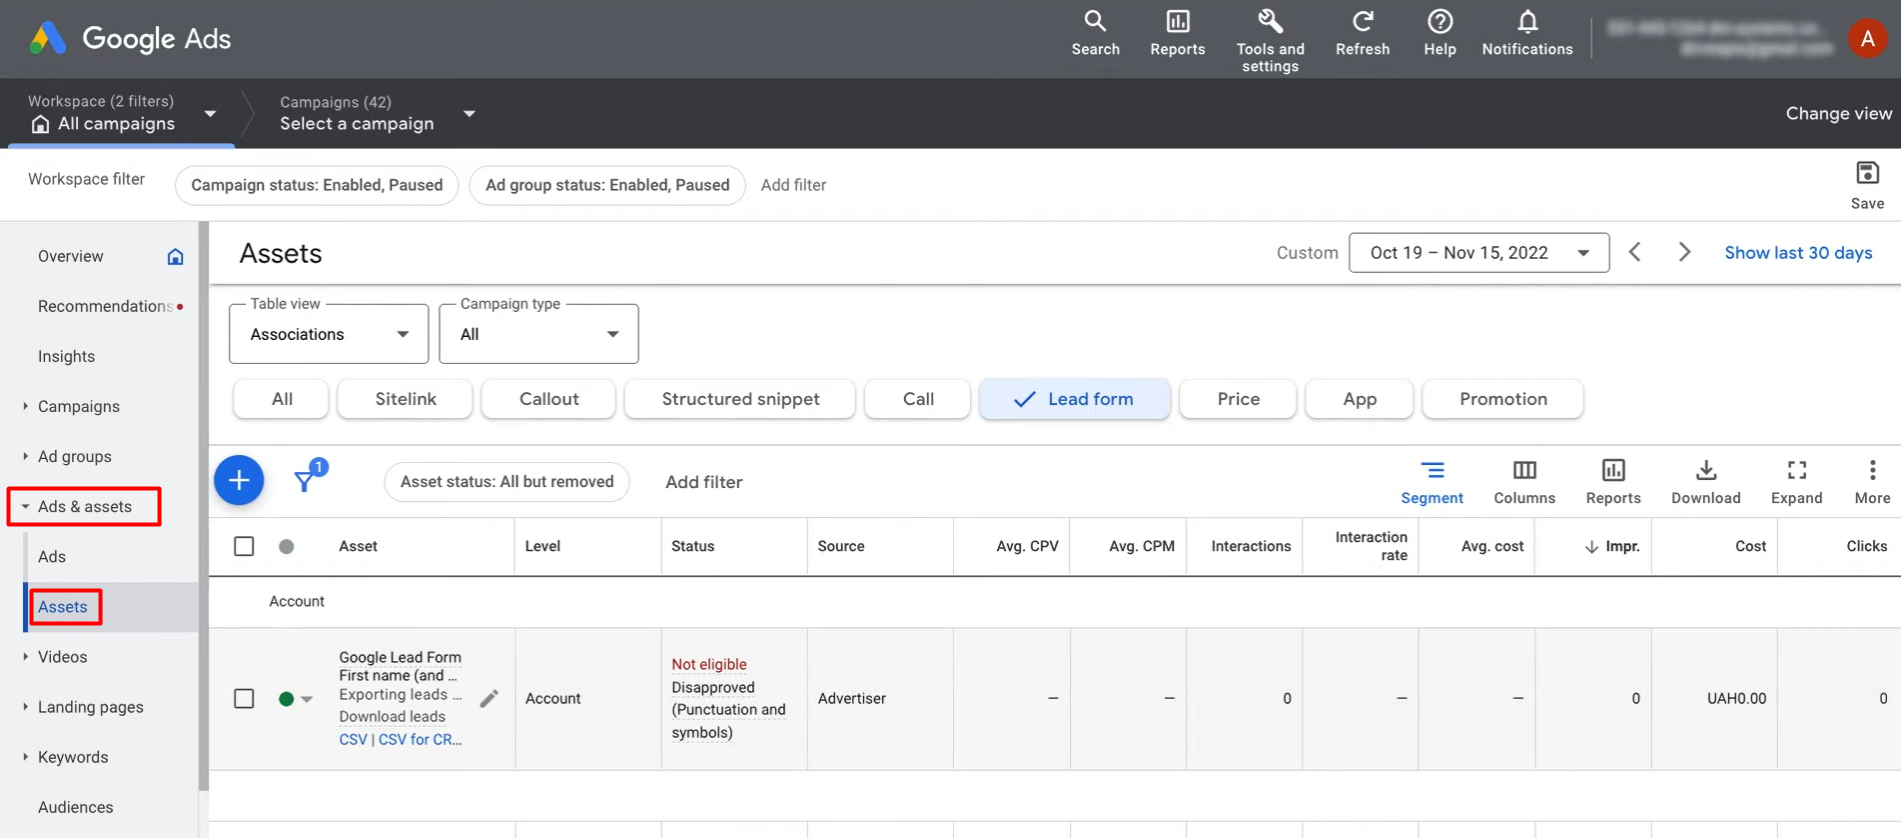The width and height of the screenshot is (1901, 838).
Task: Tick the select-all checkbox in table header
Action: click(x=244, y=546)
